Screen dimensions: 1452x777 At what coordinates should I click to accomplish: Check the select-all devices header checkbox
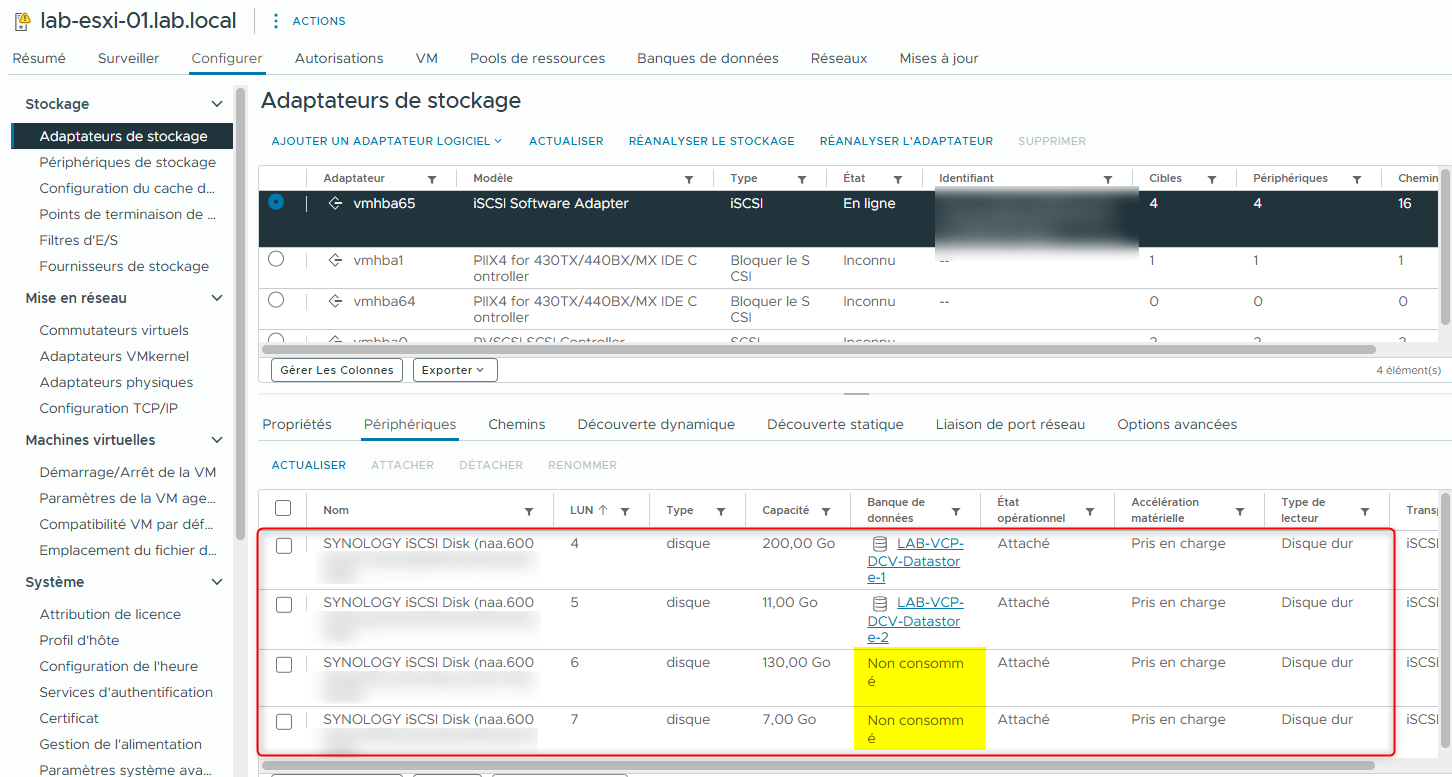[283, 506]
